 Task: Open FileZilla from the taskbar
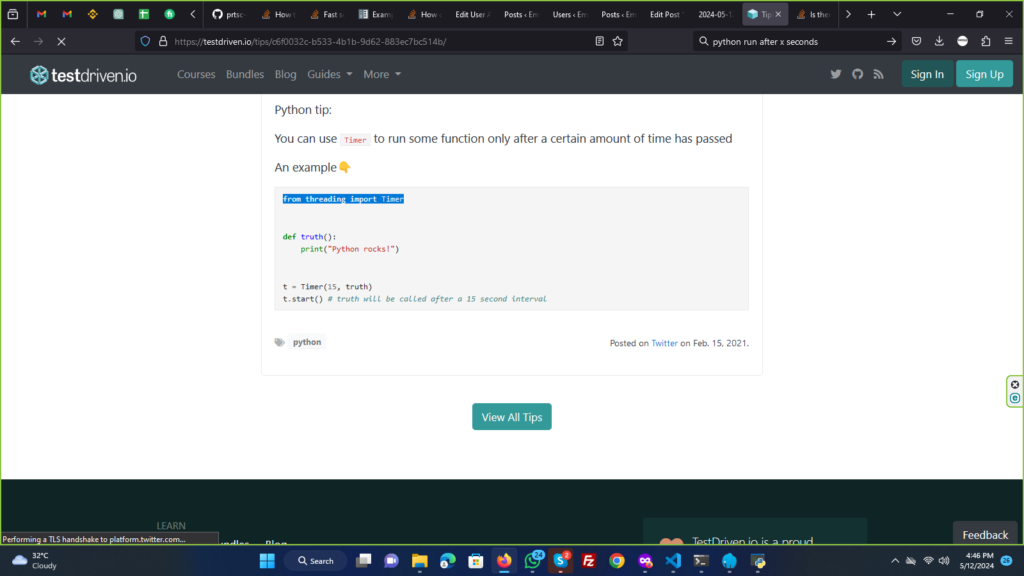[x=589, y=561]
